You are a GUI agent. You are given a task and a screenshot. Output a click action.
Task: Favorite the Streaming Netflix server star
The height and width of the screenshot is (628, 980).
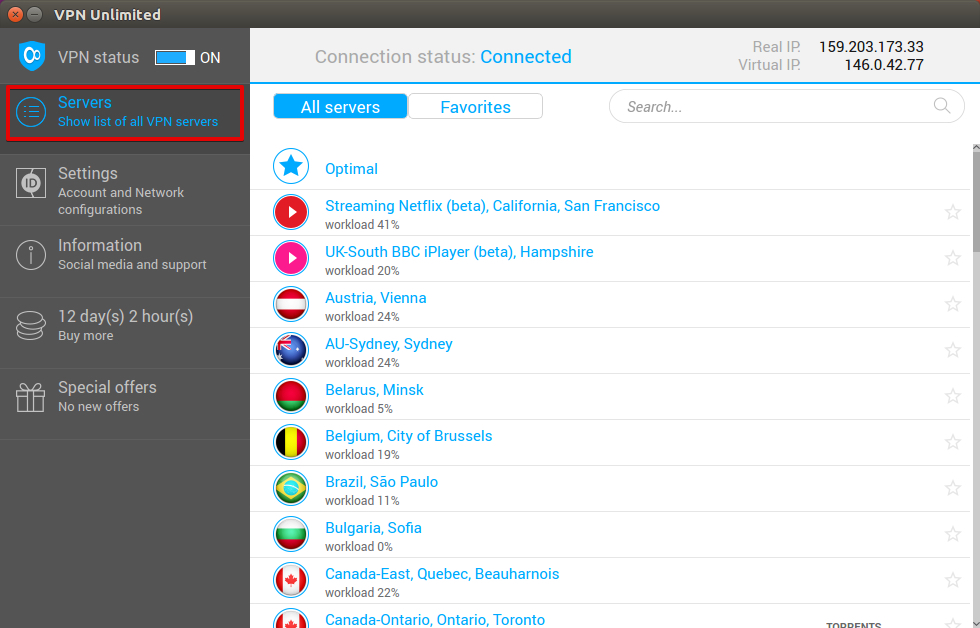pos(952,212)
